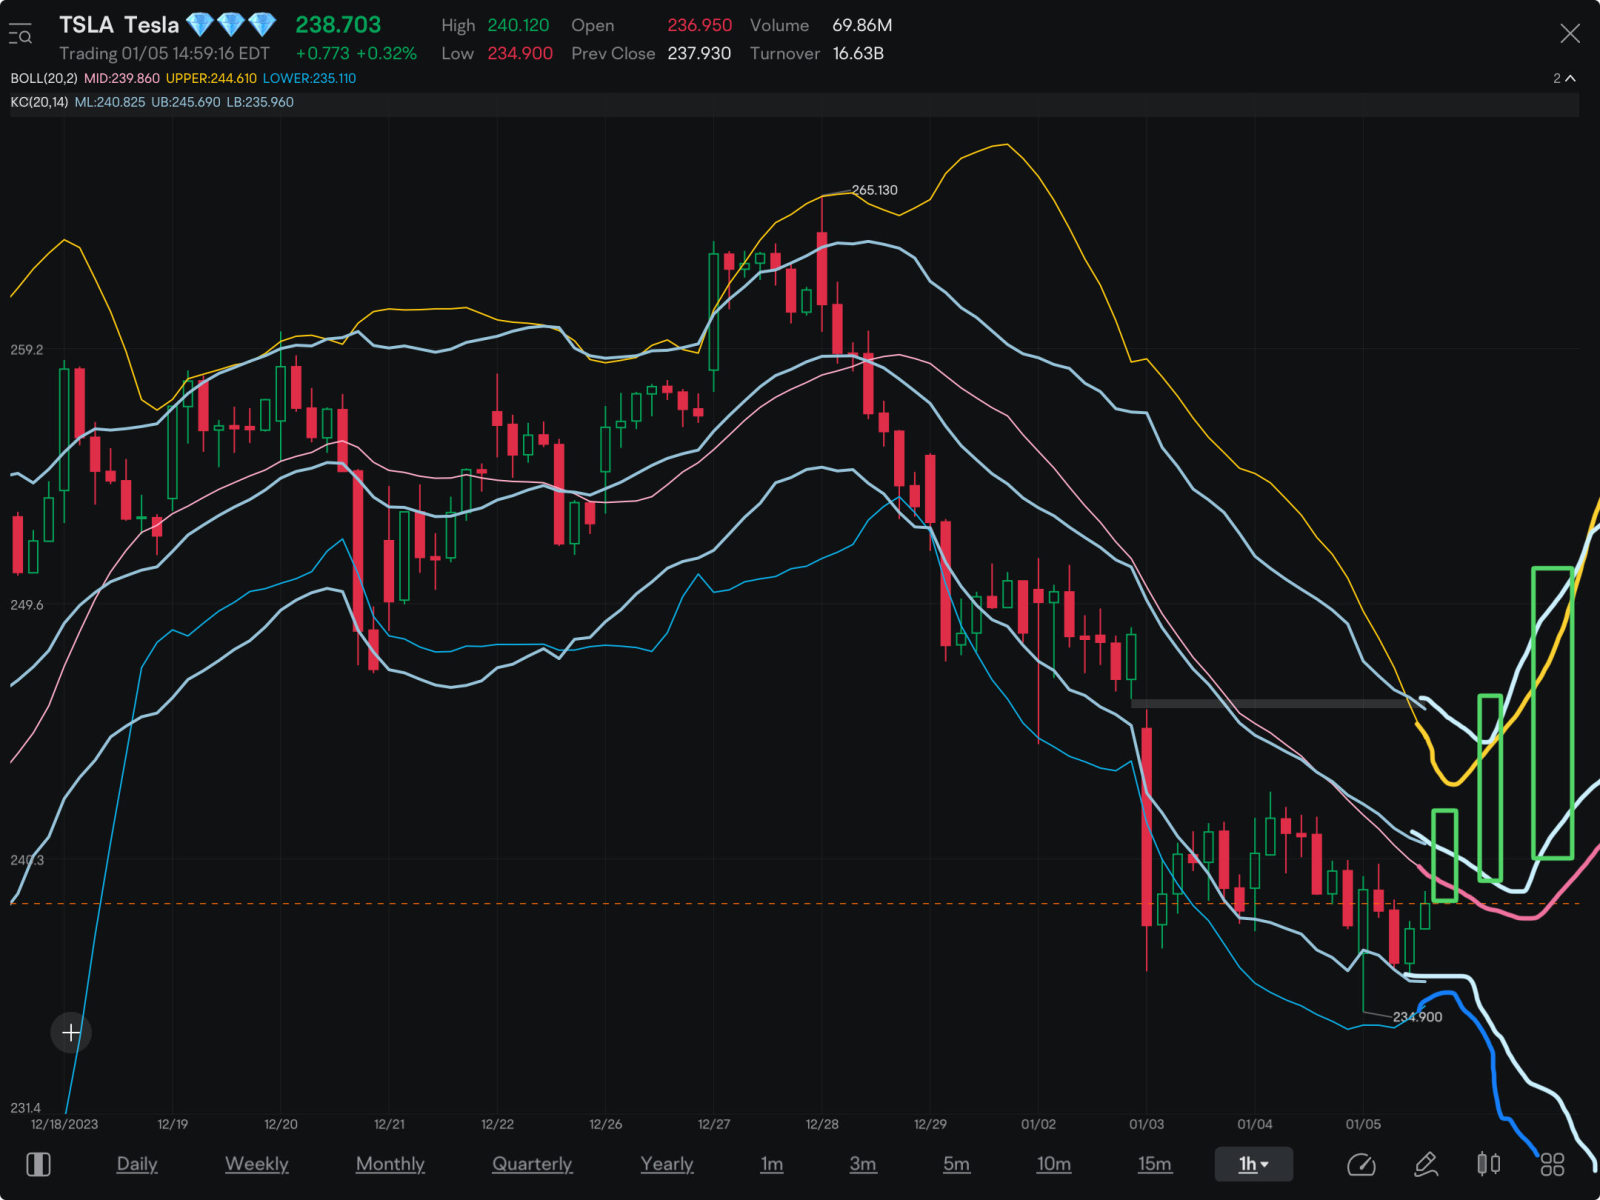Select the Monthly chart period
This screenshot has width=1600, height=1200.
click(x=390, y=1164)
